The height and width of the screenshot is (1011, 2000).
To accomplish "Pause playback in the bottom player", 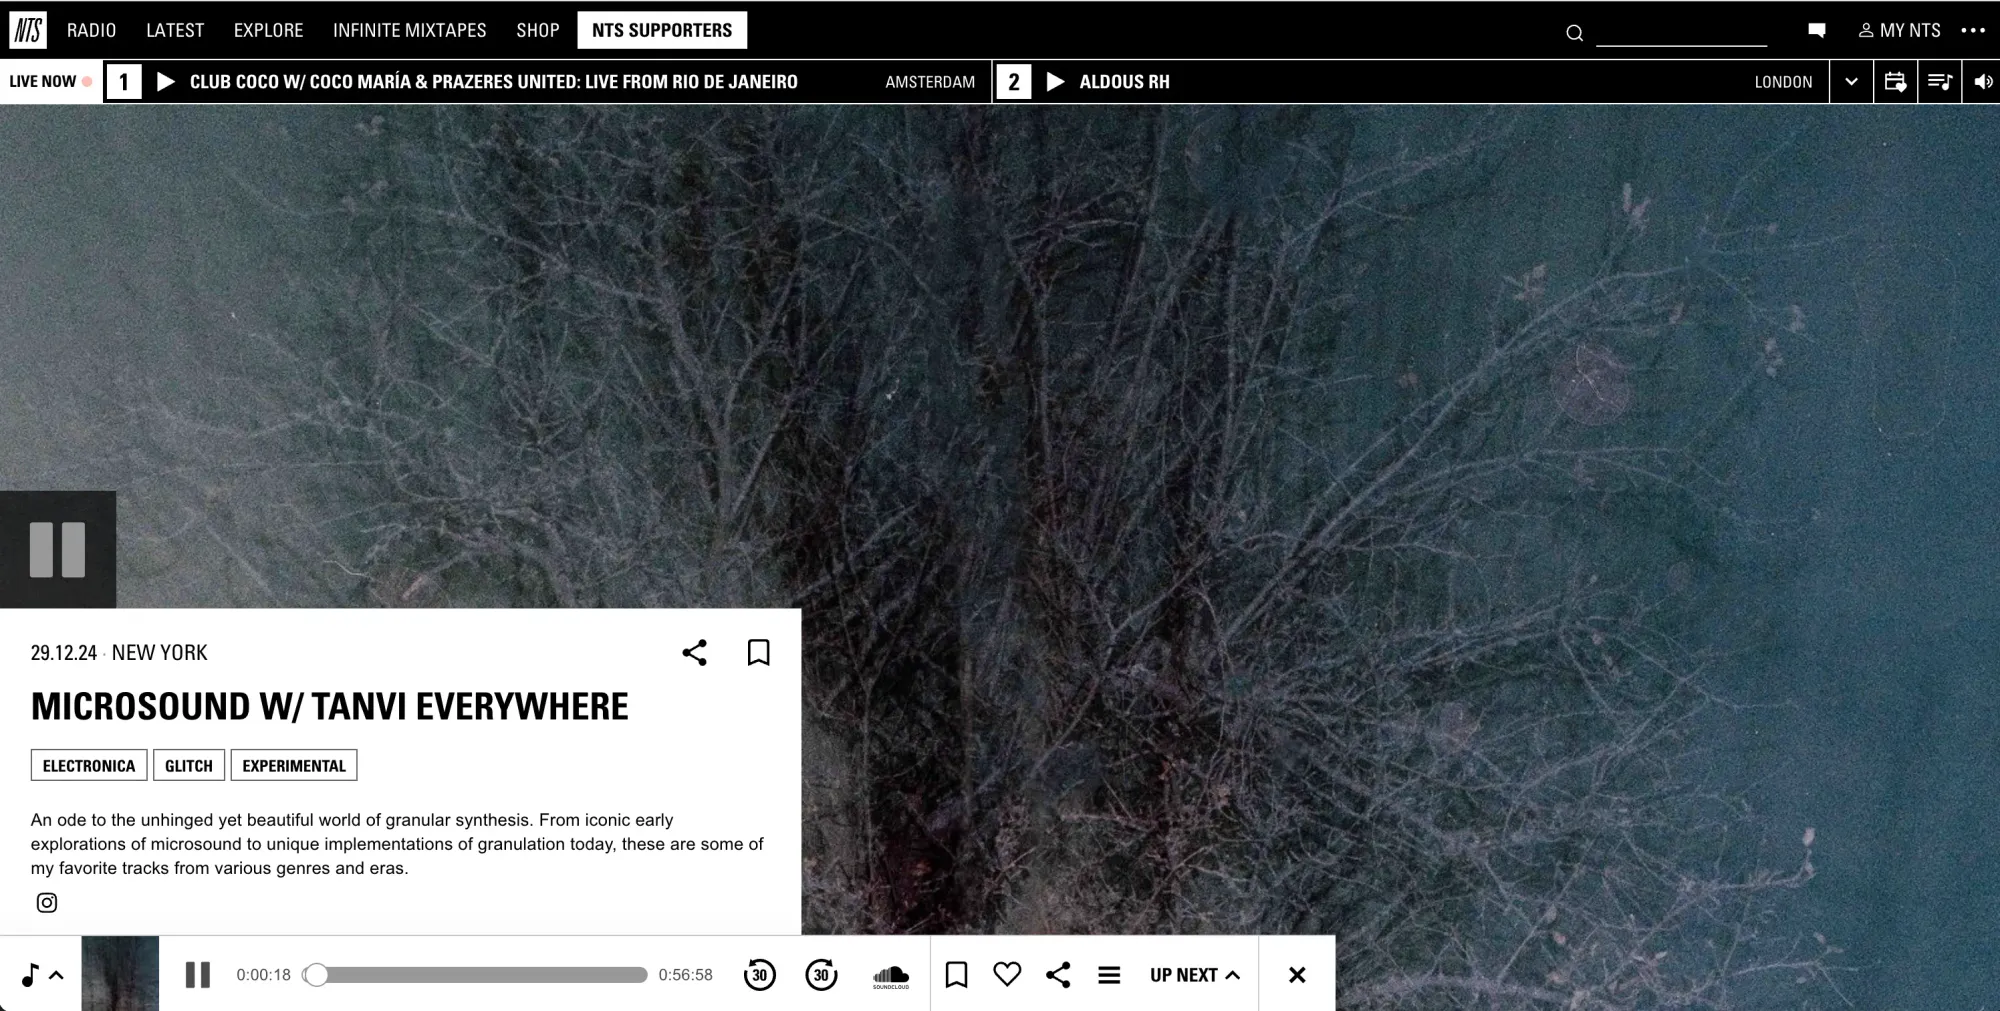I will [x=198, y=975].
